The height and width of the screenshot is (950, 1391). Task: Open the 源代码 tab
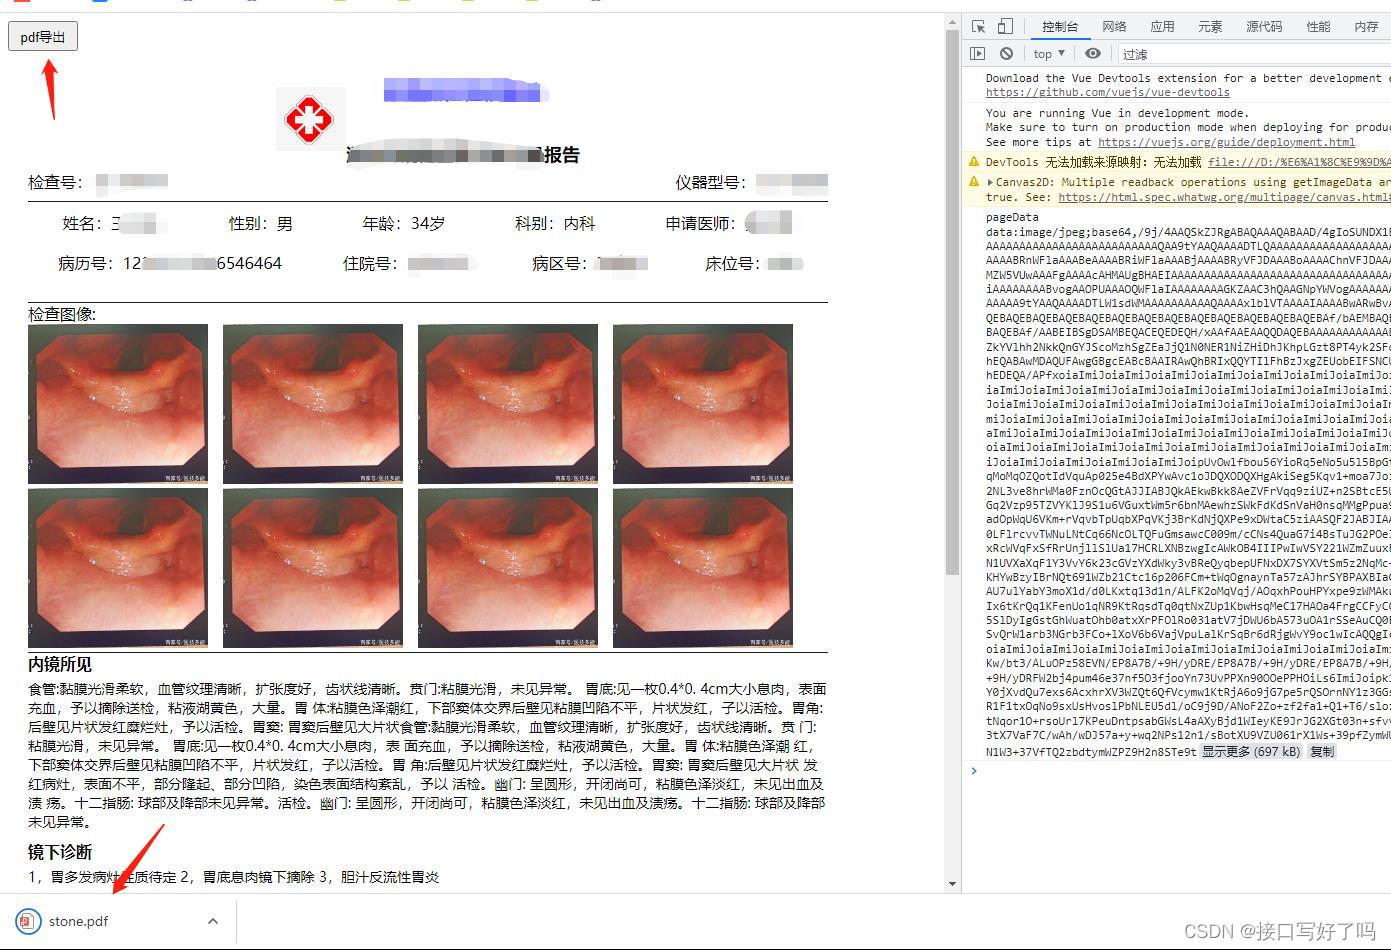1263,26
